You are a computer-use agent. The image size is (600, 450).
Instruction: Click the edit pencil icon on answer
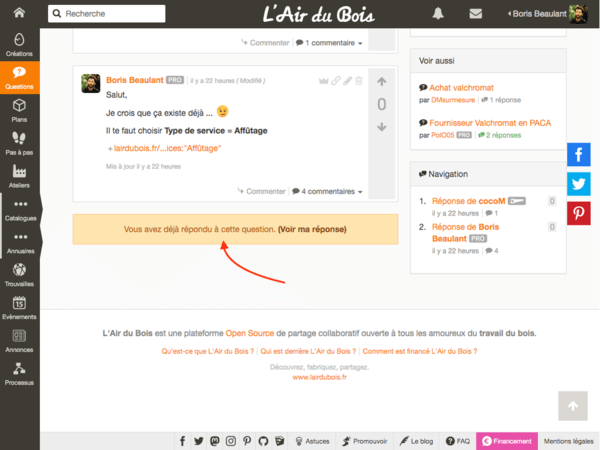(x=348, y=81)
